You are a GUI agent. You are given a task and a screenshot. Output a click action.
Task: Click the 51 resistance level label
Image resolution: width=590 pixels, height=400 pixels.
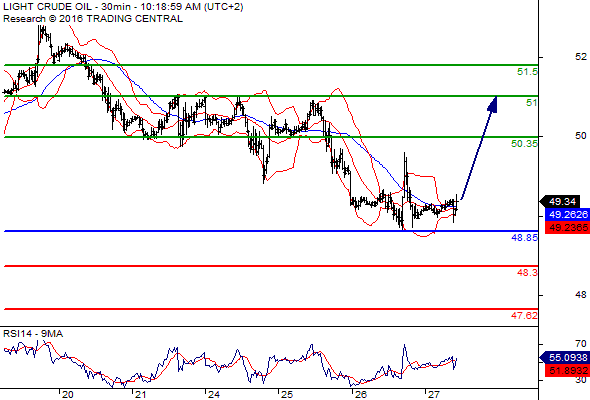532,102
